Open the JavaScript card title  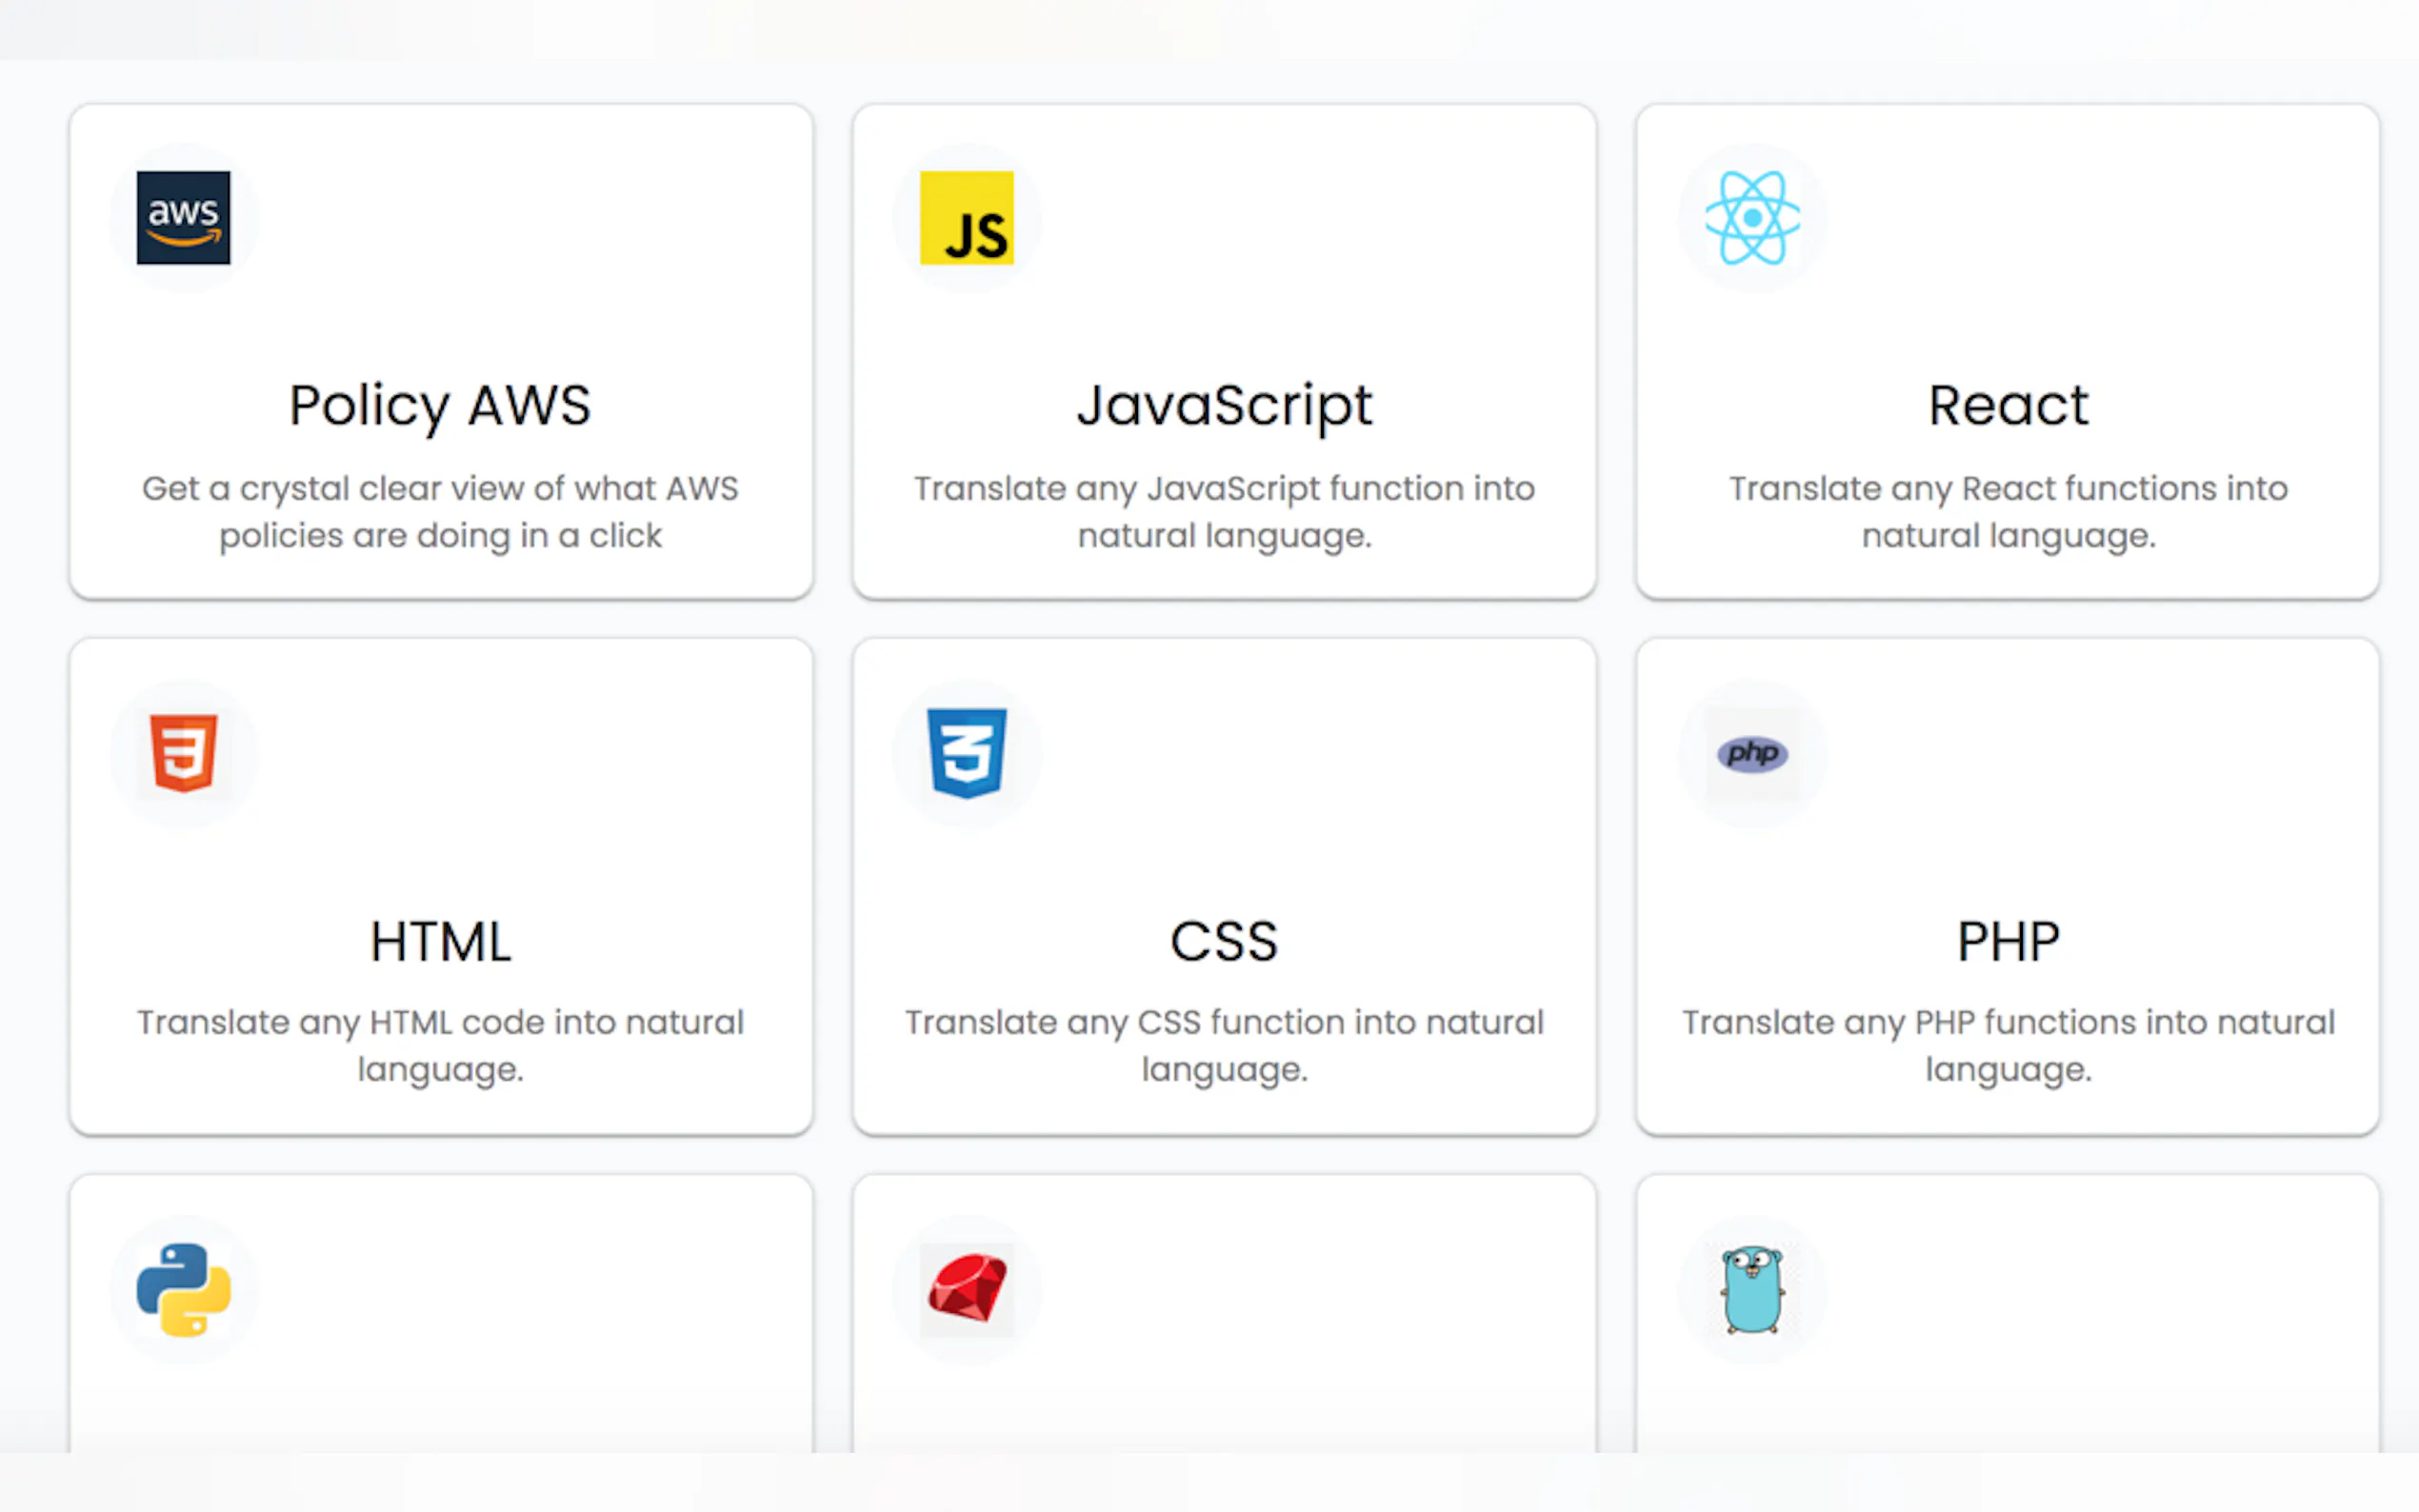(x=1224, y=406)
